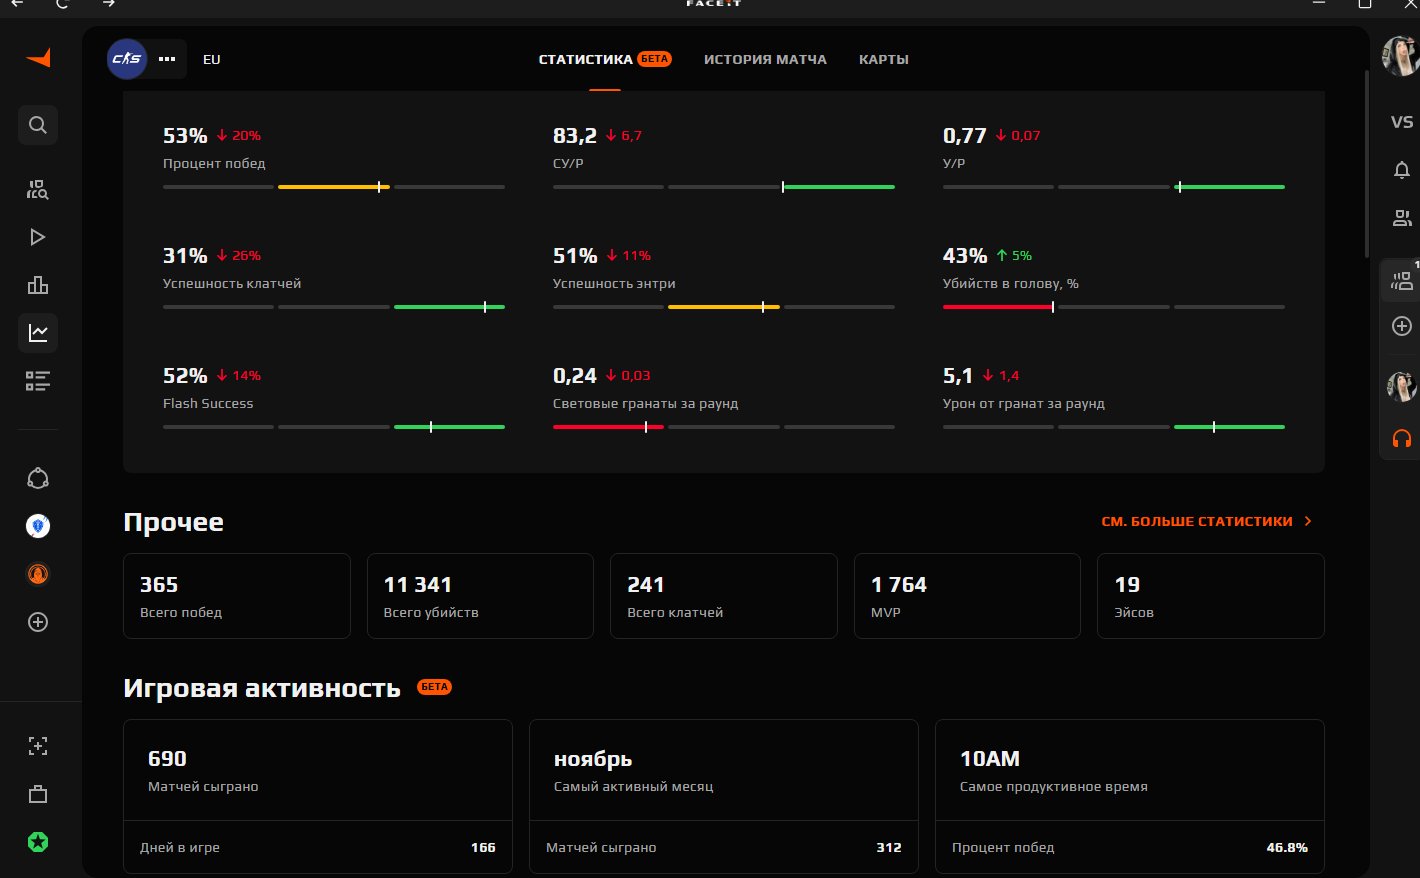Open the top-right profile avatar
The image size is (1420, 878).
pyautogui.click(x=1400, y=57)
